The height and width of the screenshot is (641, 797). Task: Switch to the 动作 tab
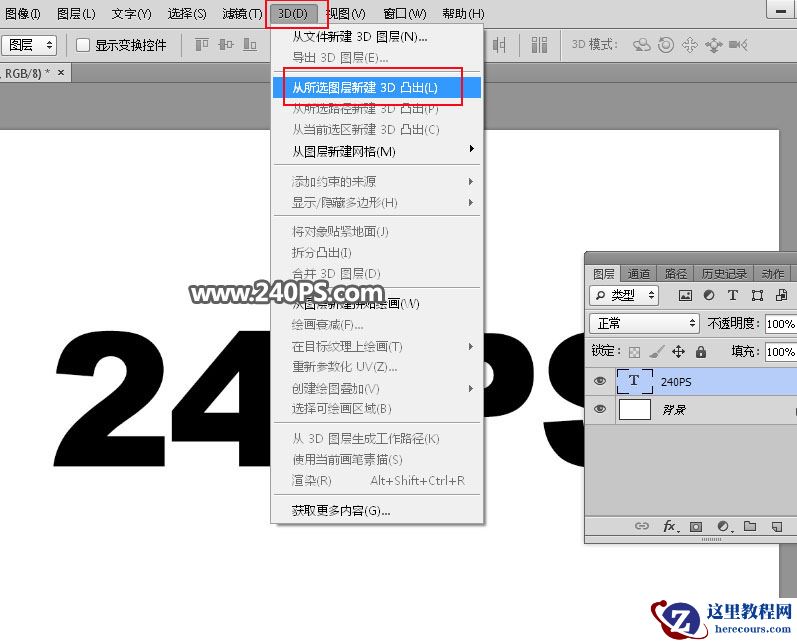(x=773, y=274)
